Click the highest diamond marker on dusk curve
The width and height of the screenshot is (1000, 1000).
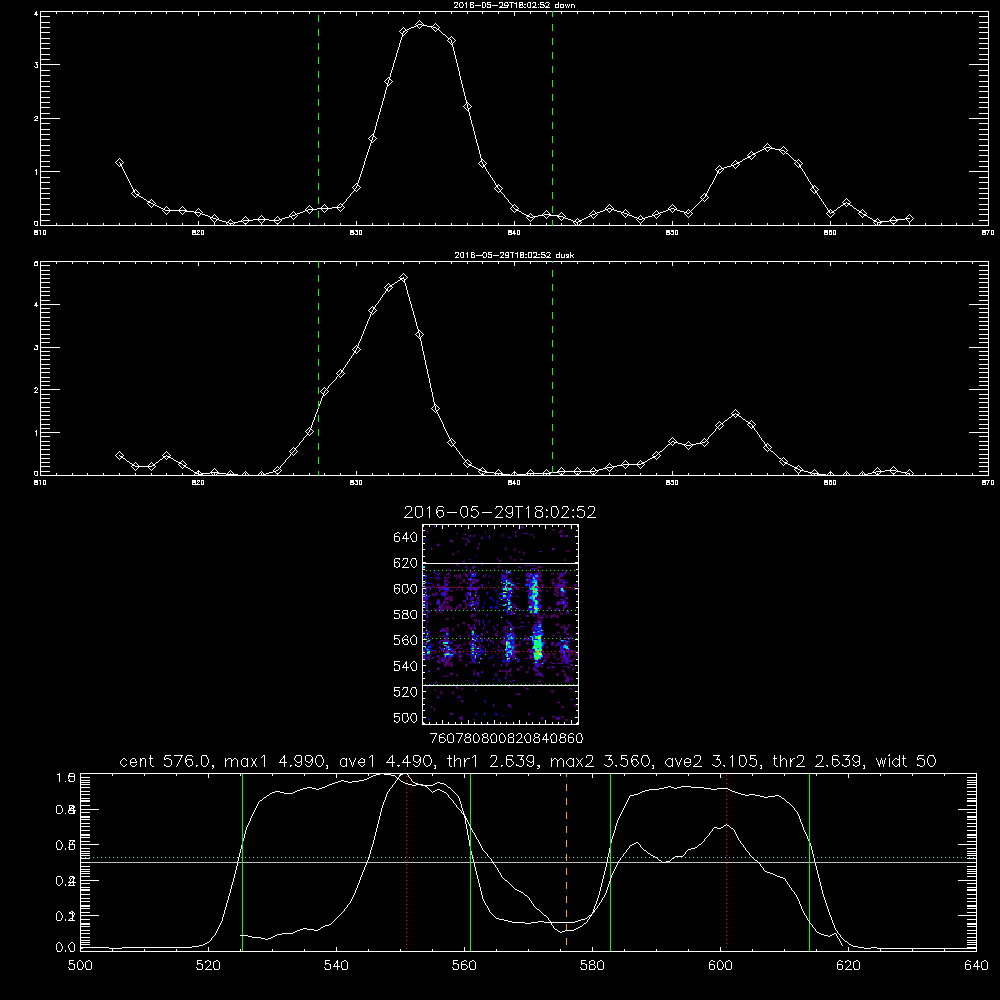tap(403, 277)
